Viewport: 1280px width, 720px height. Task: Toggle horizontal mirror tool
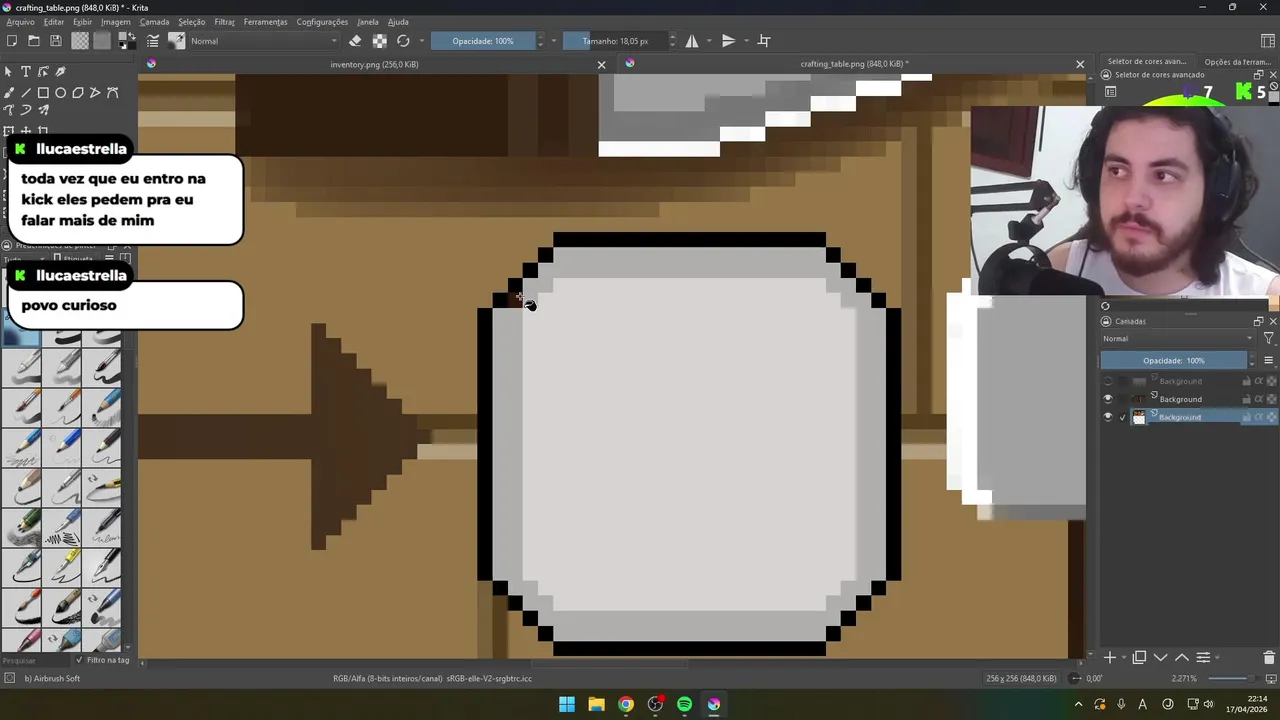point(692,41)
